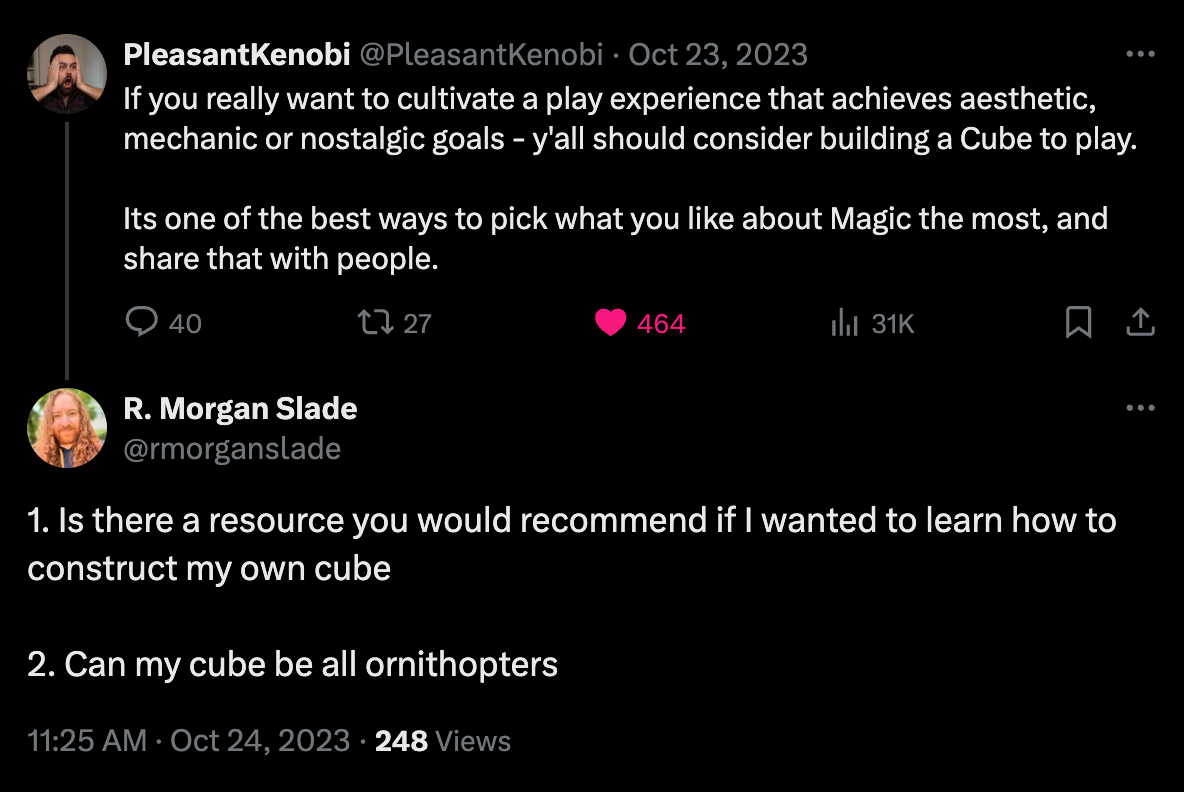Click the PleasantKenobi display name
Screen dimensions: 1184x792
pos(236,54)
